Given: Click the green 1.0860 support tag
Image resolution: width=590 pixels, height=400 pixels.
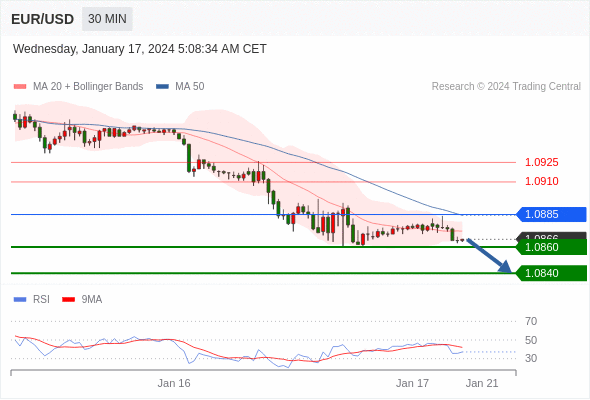Looking at the screenshot, I should (551, 247).
